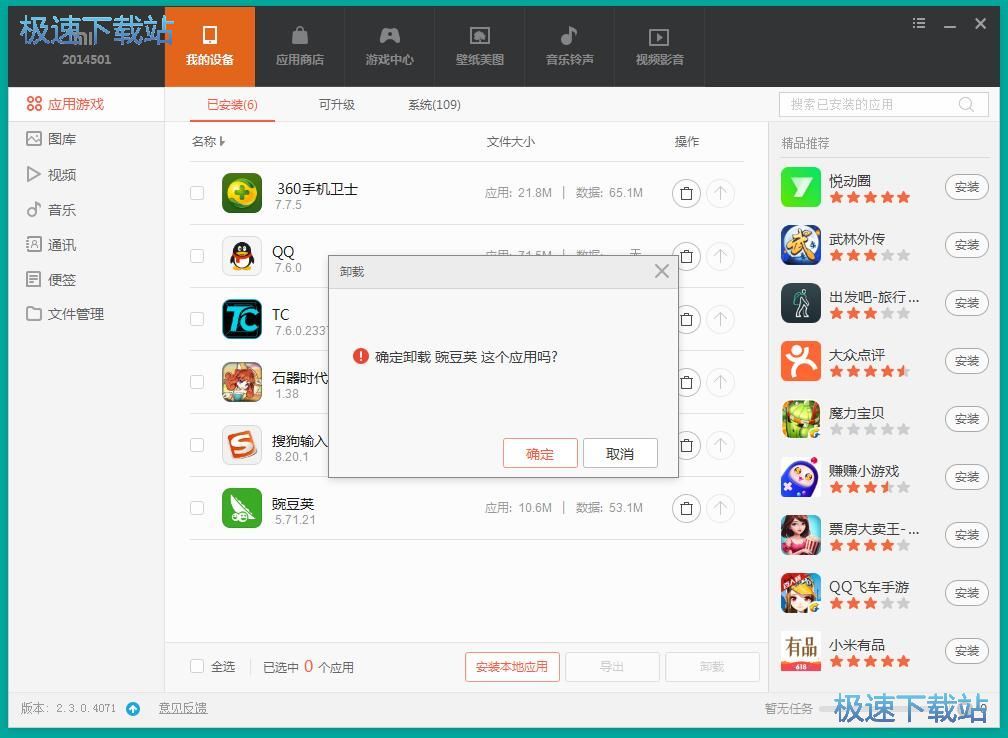
Task: Click trash icon for 石器时代
Action: [687, 382]
